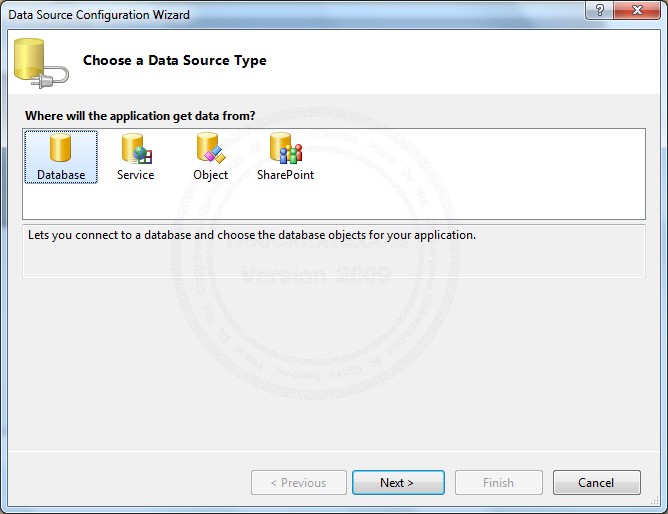Image resolution: width=668 pixels, height=514 pixels.
Task: Click the "Choose a Data Source Type" heading
Action: click(175, 60)
